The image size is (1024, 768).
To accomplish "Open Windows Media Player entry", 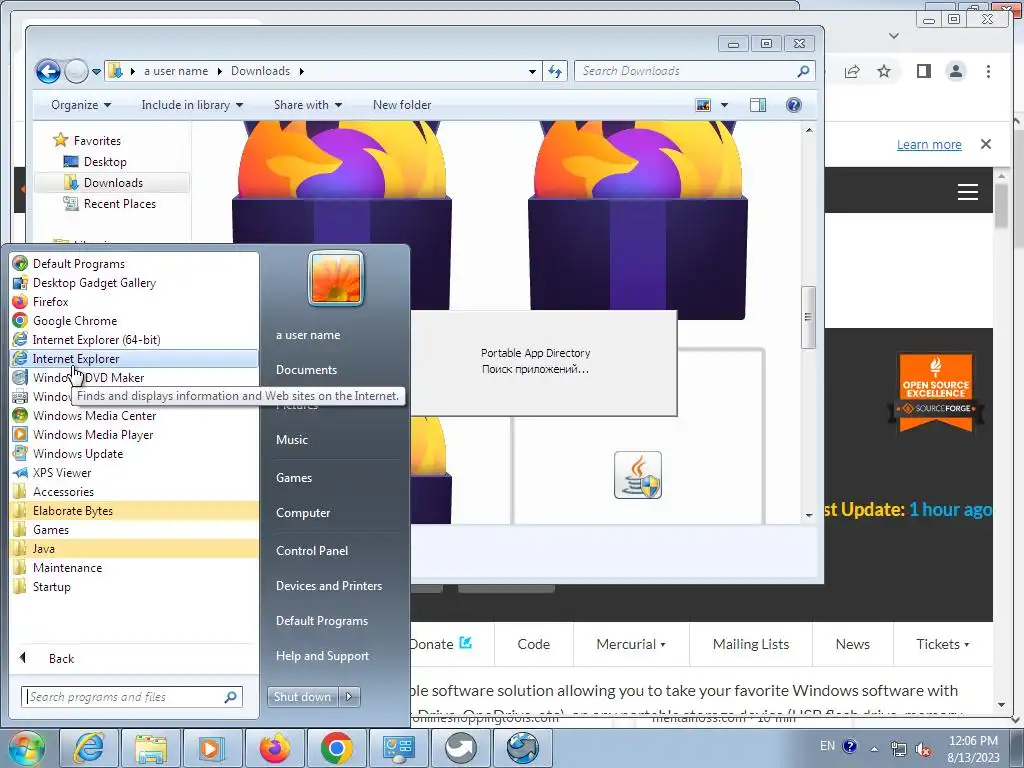I will pyautogui.click(x=134, y=434).
